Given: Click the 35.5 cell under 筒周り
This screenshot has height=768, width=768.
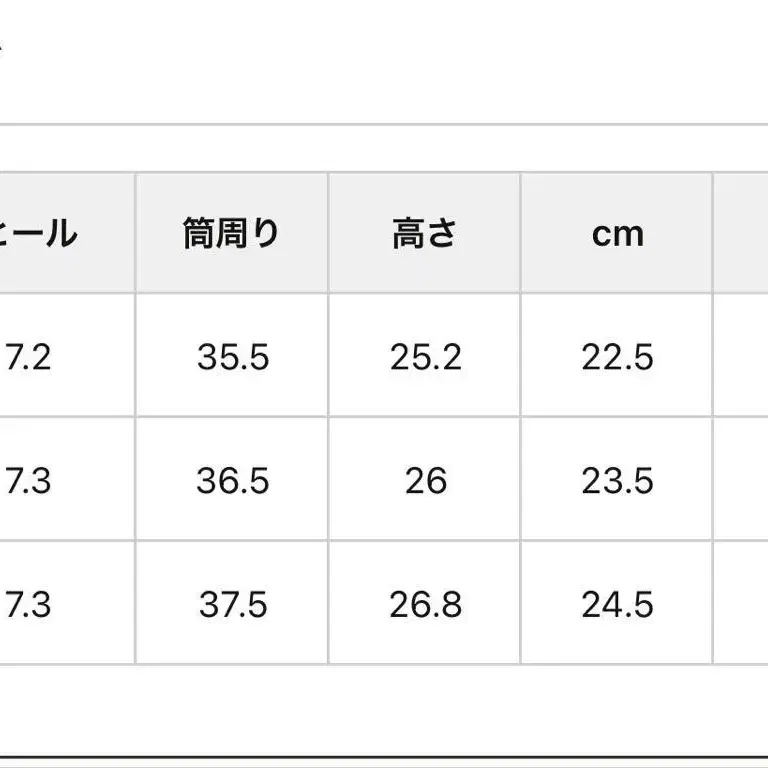Looking at the screenshot, I should coord(232,357).
